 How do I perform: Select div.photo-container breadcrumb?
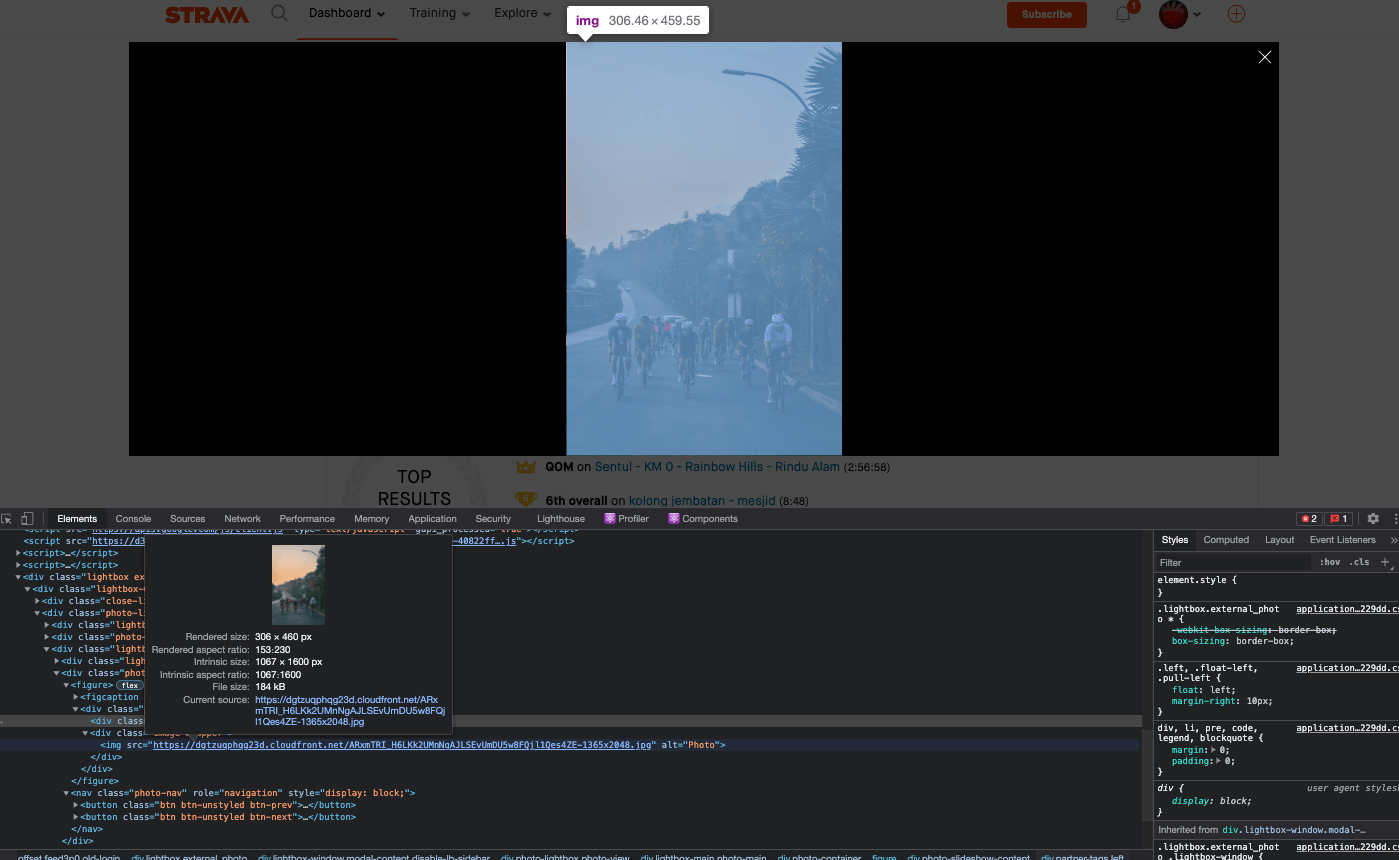click(819, 857)
